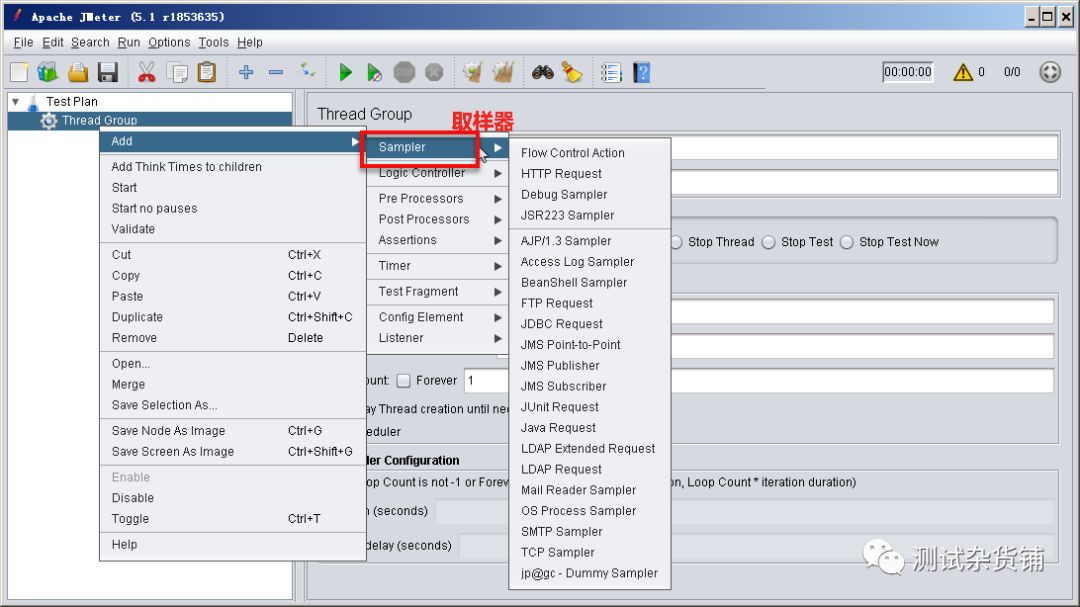
Task: Choose Flow Control Action sampler
Action: click(x=590, y=153)
